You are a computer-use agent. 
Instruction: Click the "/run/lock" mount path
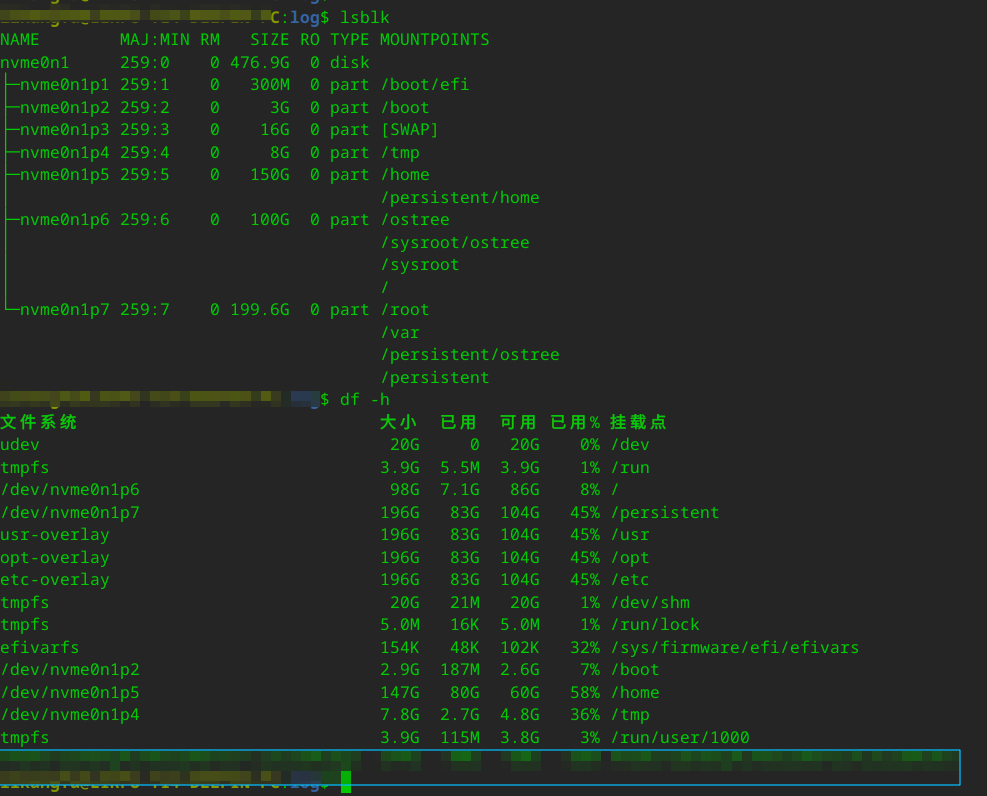pyautogui.click(x=655, y=624)
